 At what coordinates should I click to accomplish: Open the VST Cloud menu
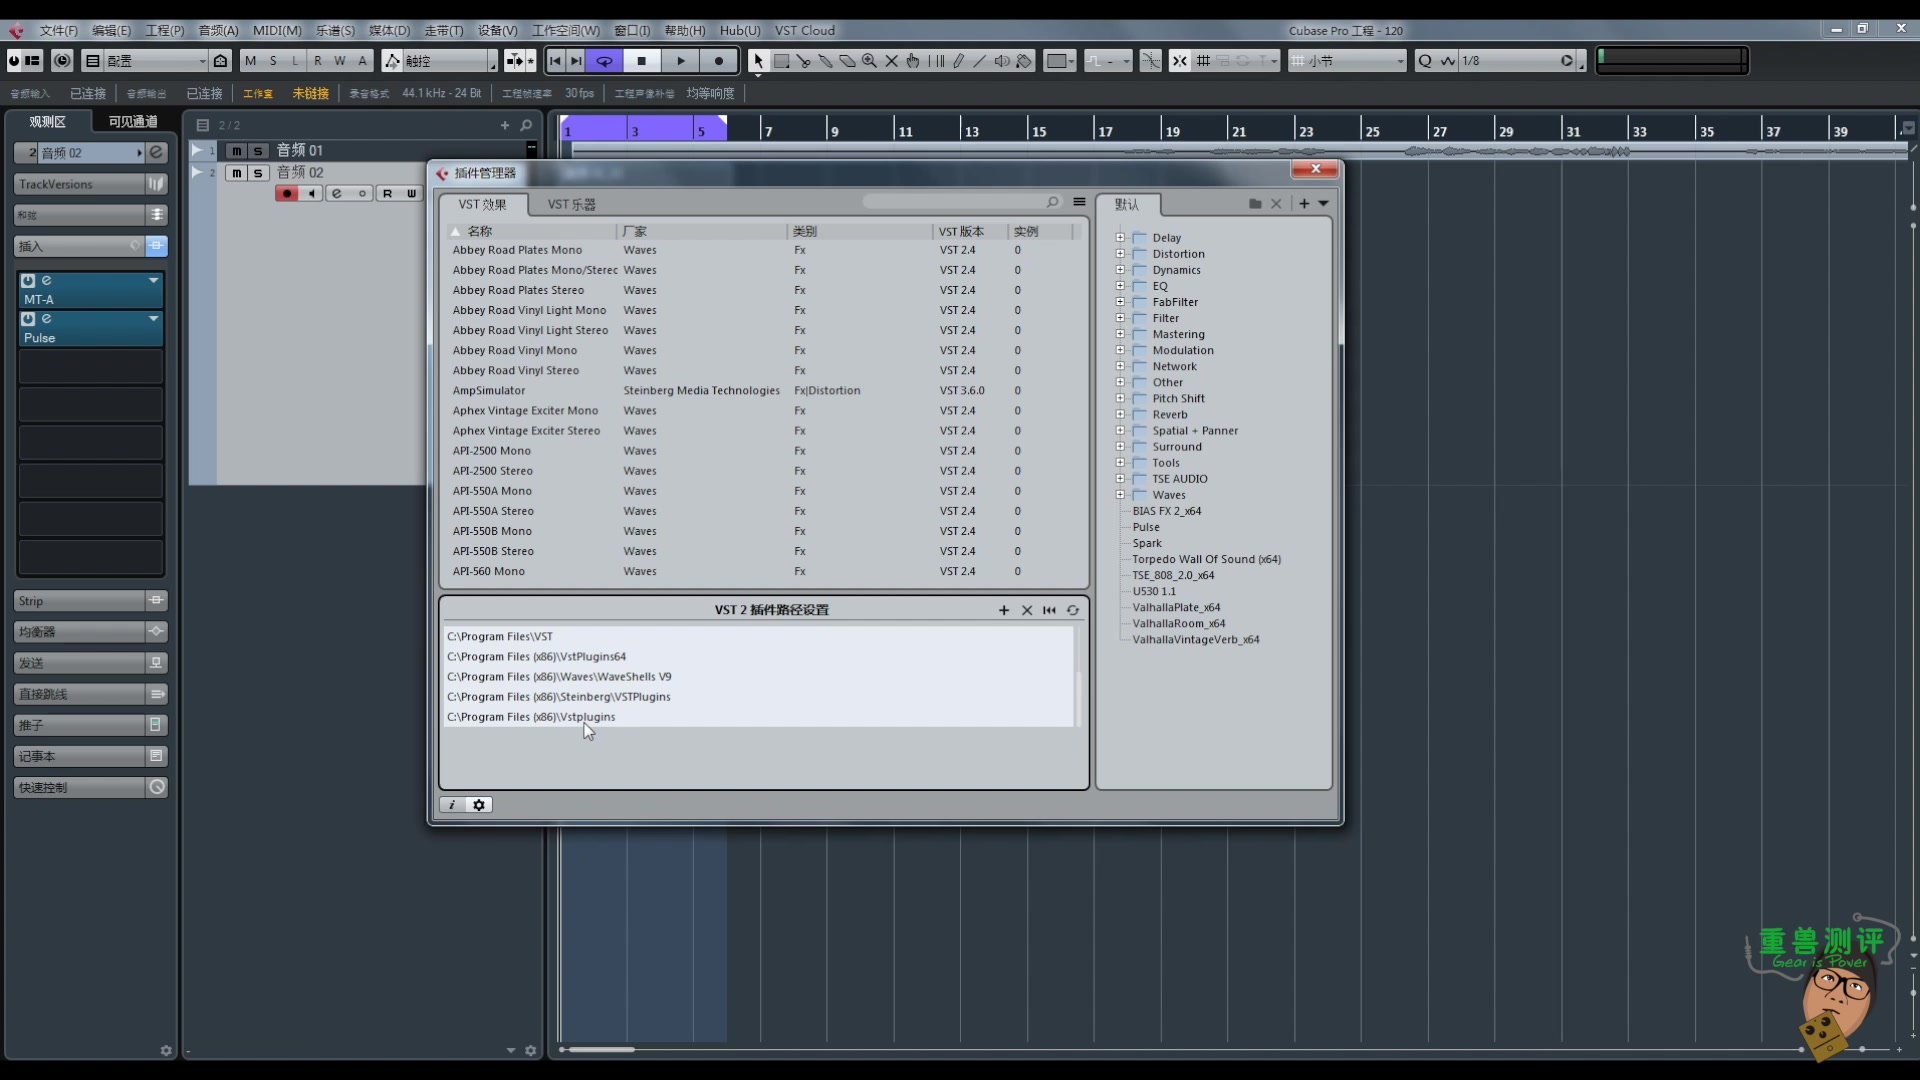point(804,30)
